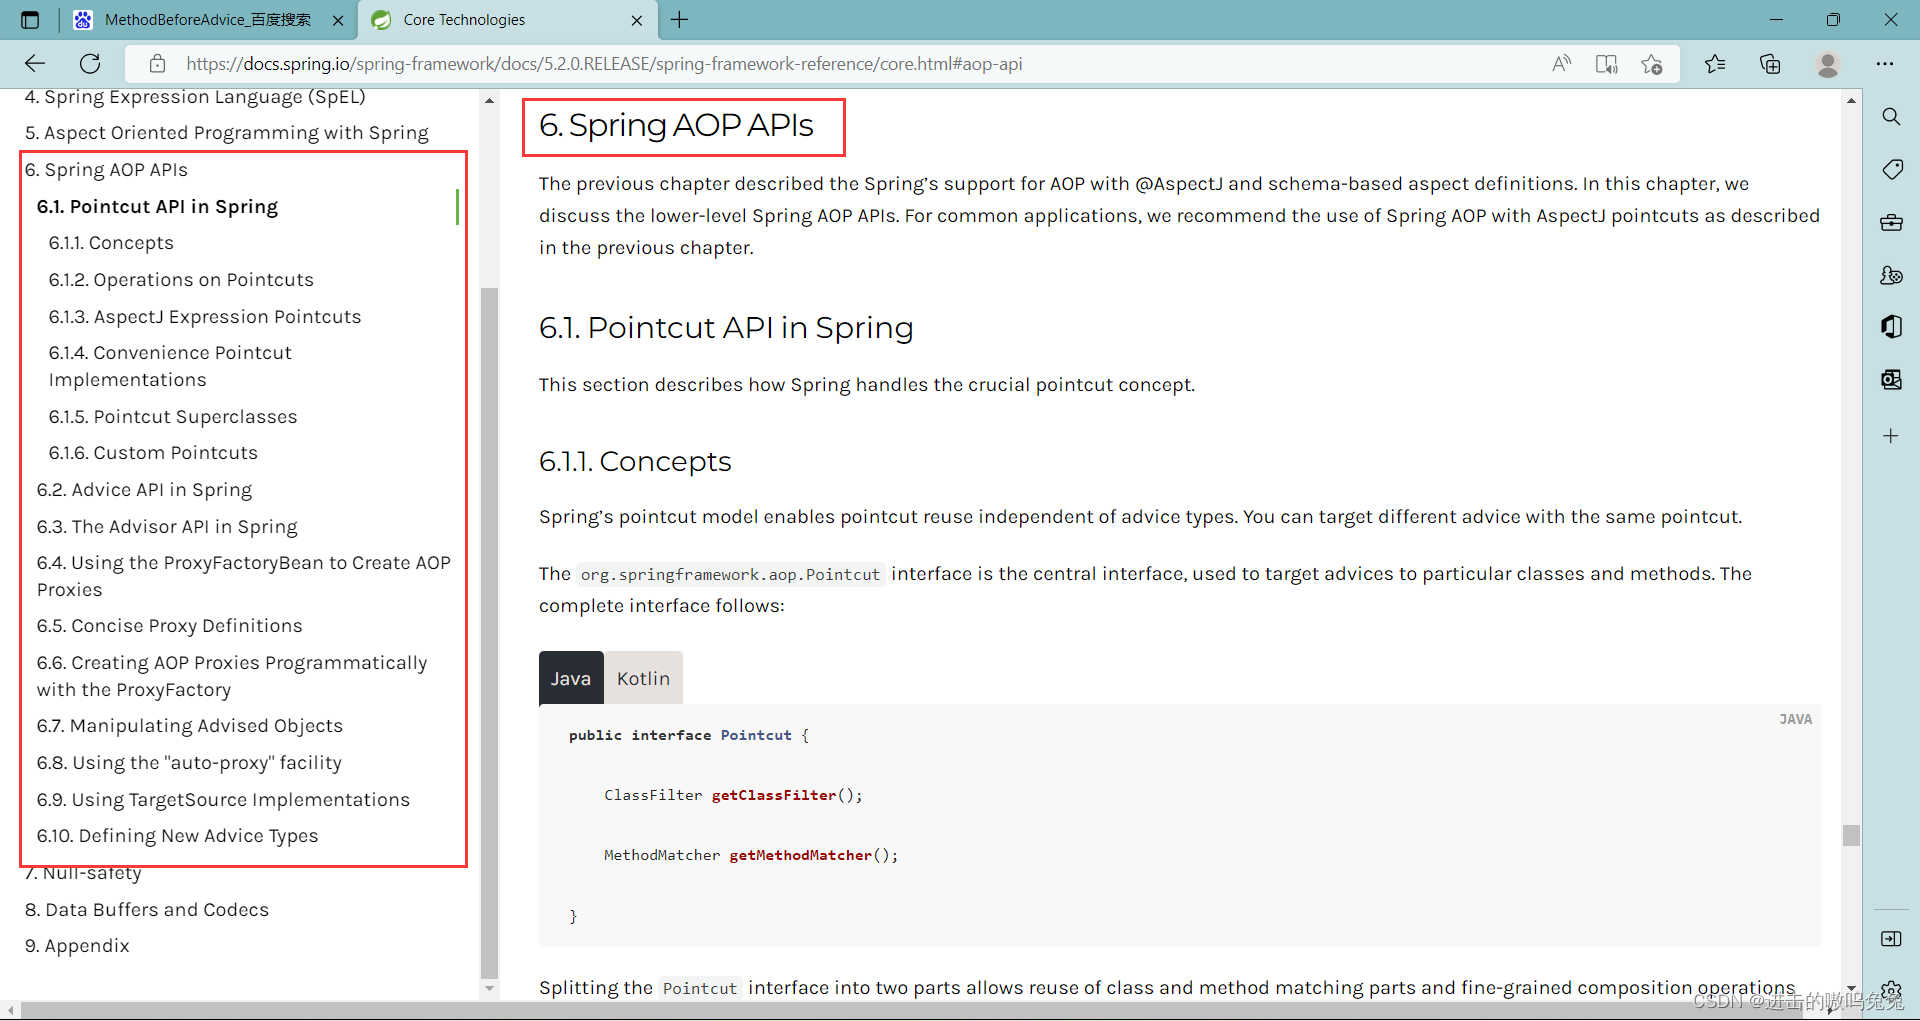
Task: Activate Read Aloud icon
Action: [x=1561, y=64]
